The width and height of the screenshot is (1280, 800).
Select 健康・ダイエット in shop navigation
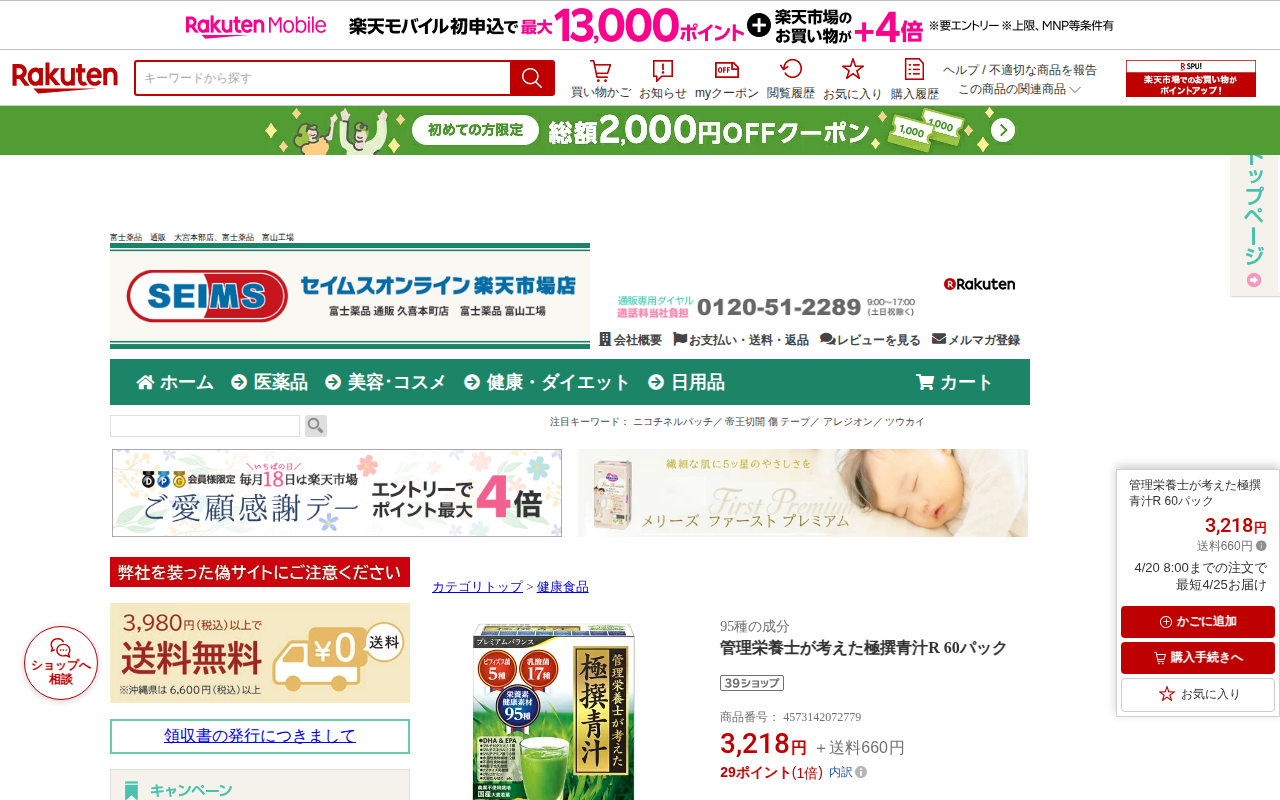click(x=547, y=382)
